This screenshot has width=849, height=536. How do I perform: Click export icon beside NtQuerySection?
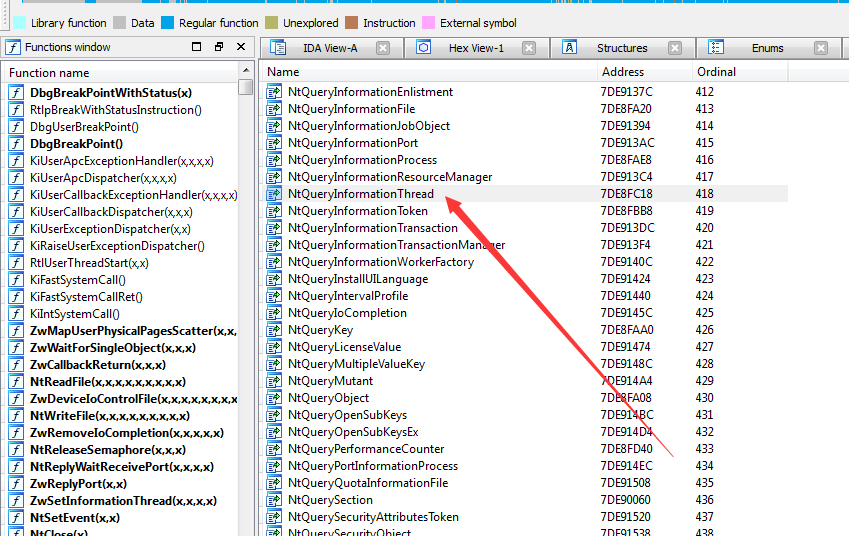(274, 500)
